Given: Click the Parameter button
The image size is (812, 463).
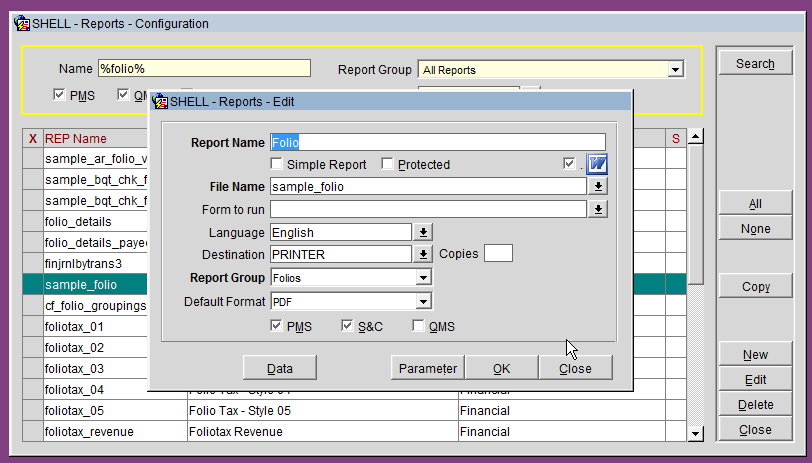Looking at the screenshot, I should click(427, 368).
